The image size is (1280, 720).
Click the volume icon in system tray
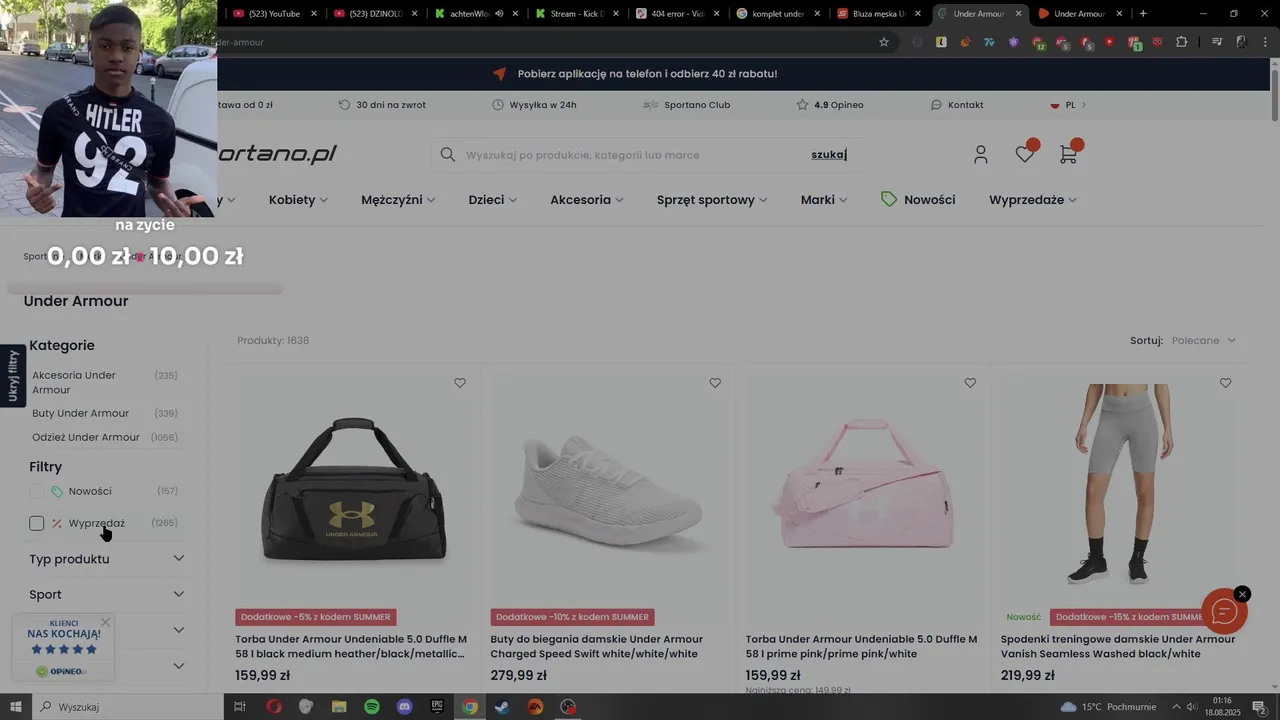pyautogui.click(x=1192, y=707)
